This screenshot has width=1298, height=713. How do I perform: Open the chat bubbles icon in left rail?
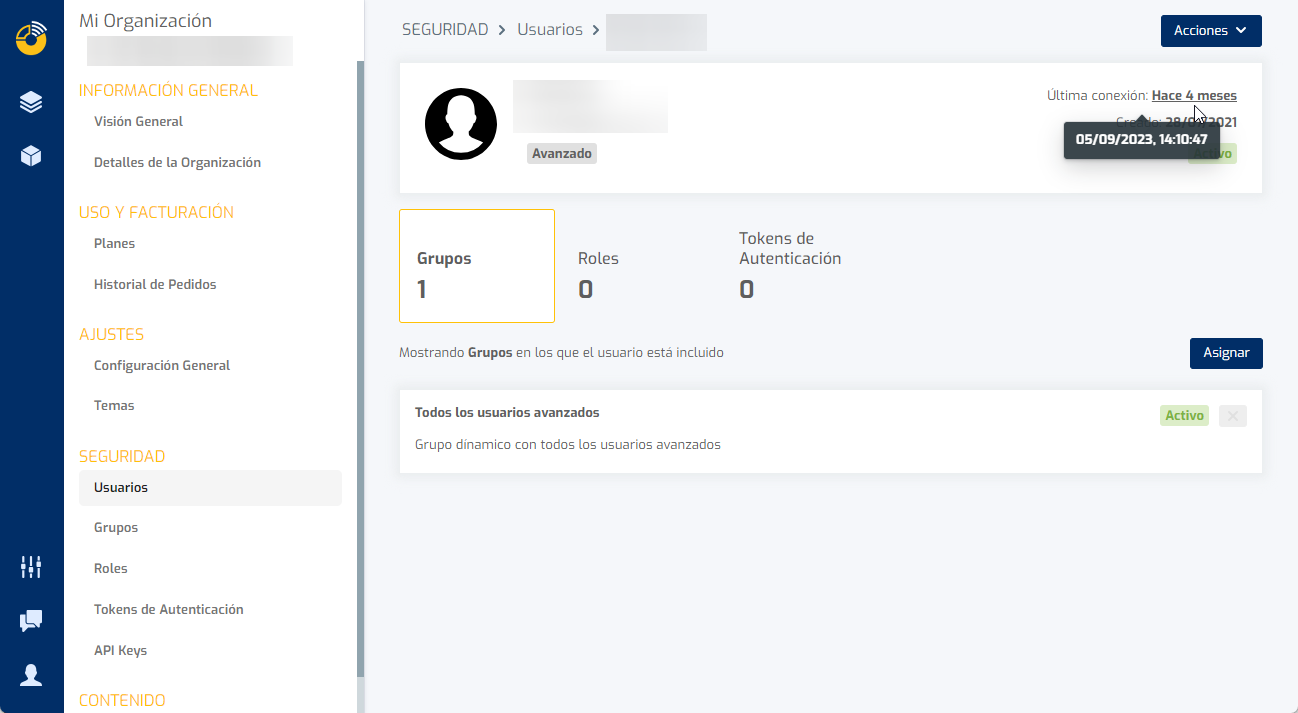[x=31, y=621]
